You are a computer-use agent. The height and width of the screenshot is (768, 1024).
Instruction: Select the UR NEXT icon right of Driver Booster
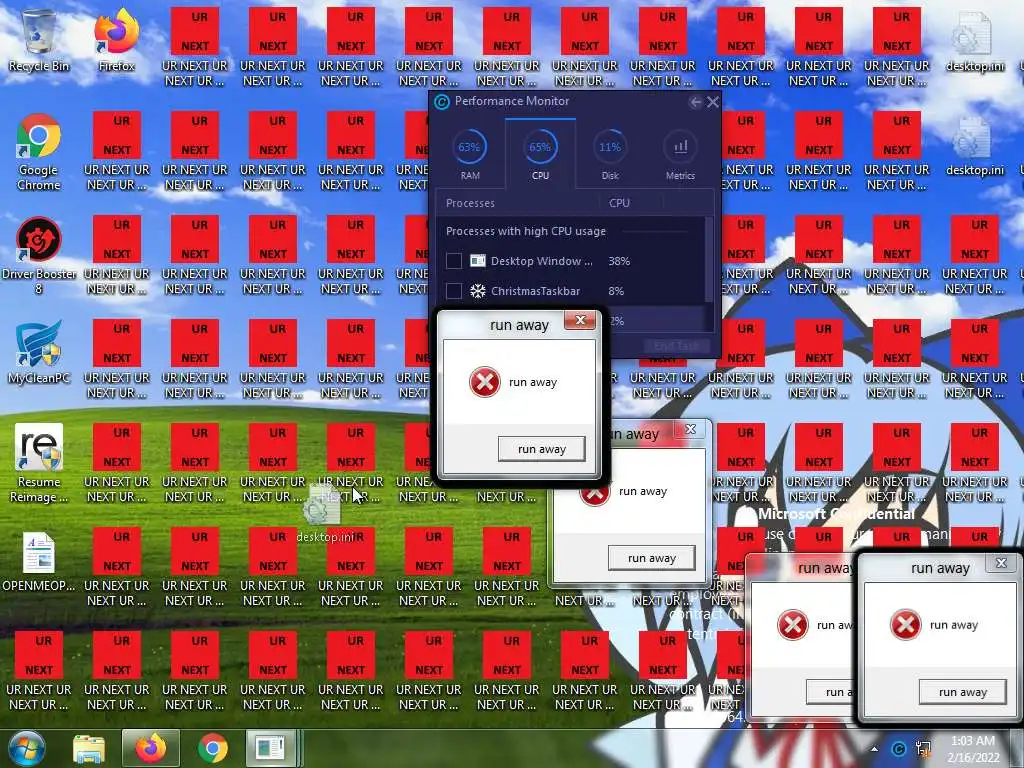117,255
